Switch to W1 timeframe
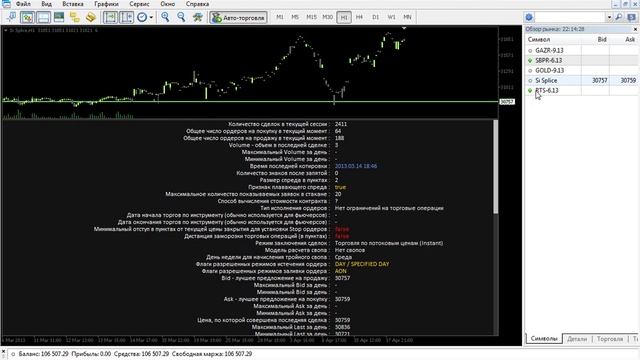The width and height of the screenshot is (640, 360). tap(391, 17)
